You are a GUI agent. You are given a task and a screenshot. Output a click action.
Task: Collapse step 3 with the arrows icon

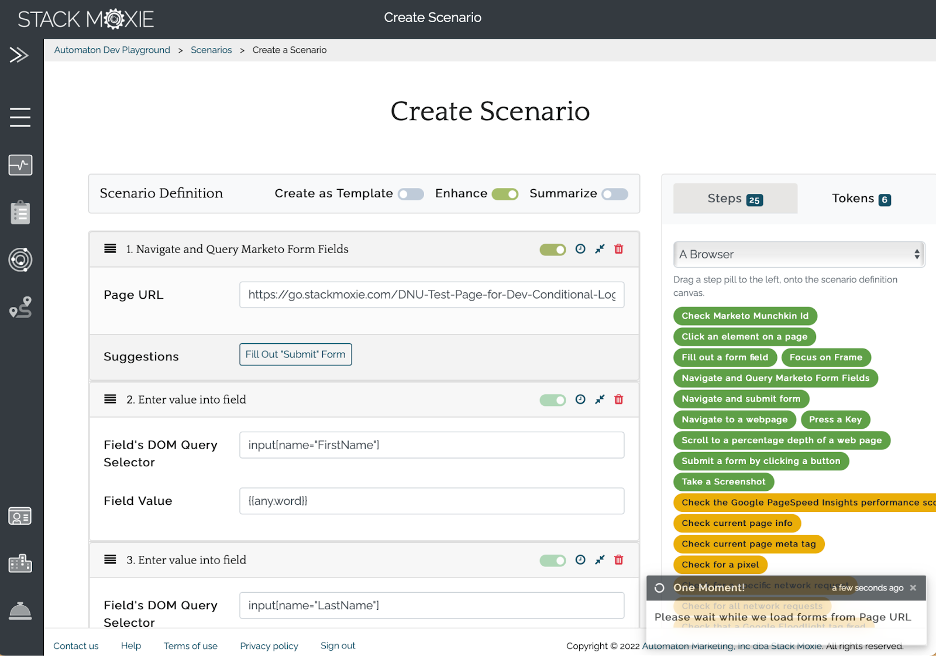click(600, 560)
